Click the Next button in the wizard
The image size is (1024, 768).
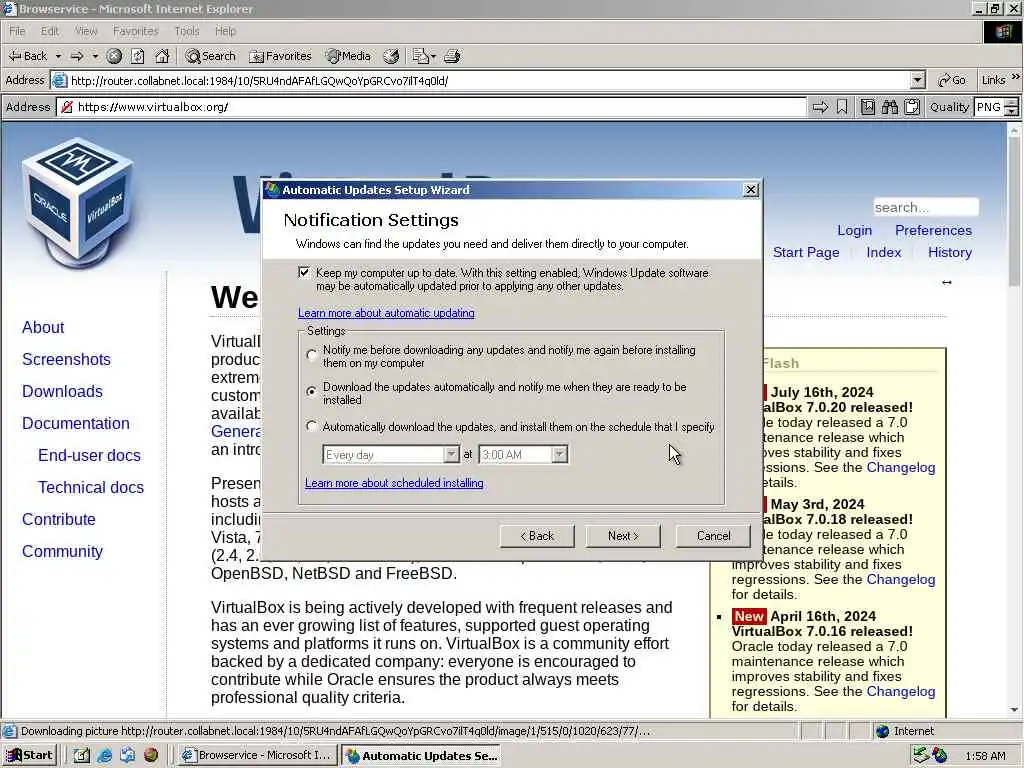point(623,536)
